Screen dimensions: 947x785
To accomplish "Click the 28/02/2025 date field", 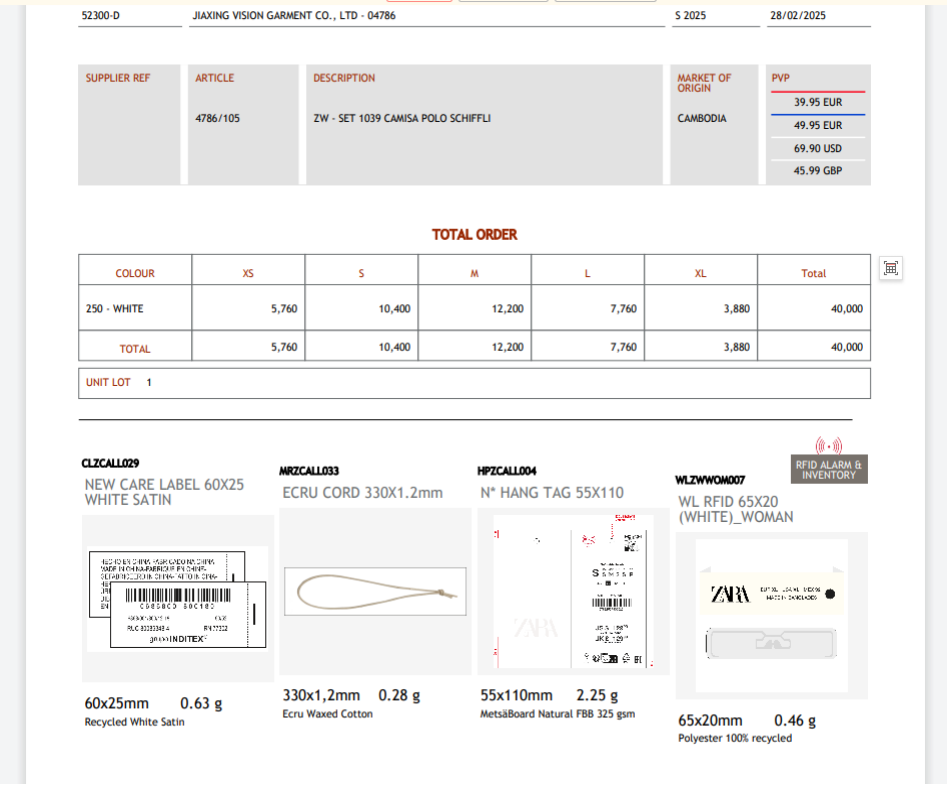I will 797,16.
